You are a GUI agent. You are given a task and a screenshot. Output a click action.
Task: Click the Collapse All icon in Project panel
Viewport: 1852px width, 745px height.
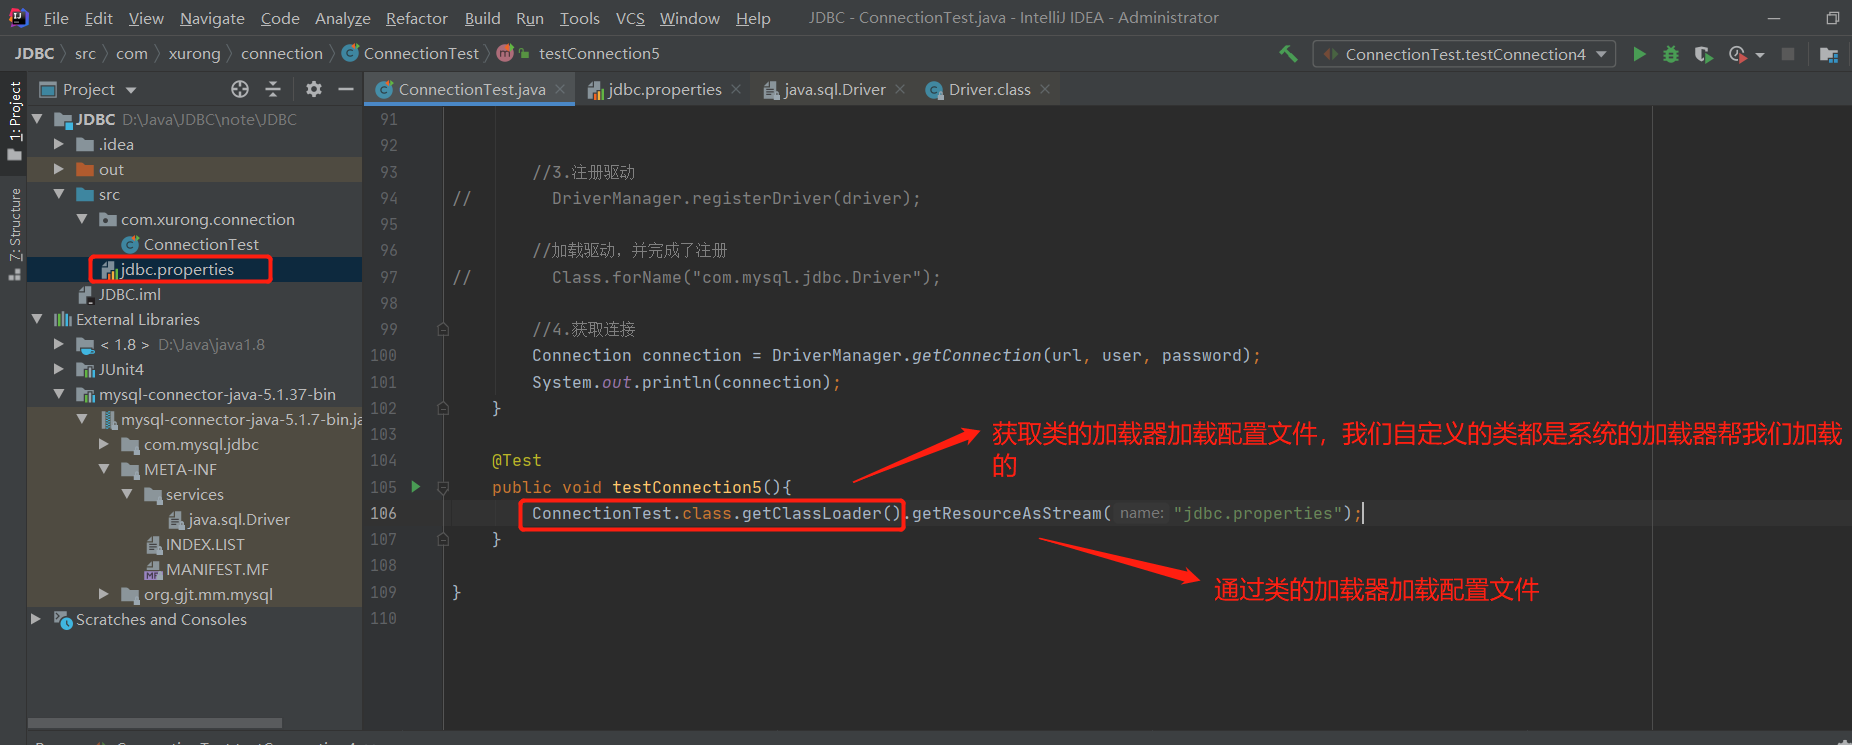[x=273, y=89]
